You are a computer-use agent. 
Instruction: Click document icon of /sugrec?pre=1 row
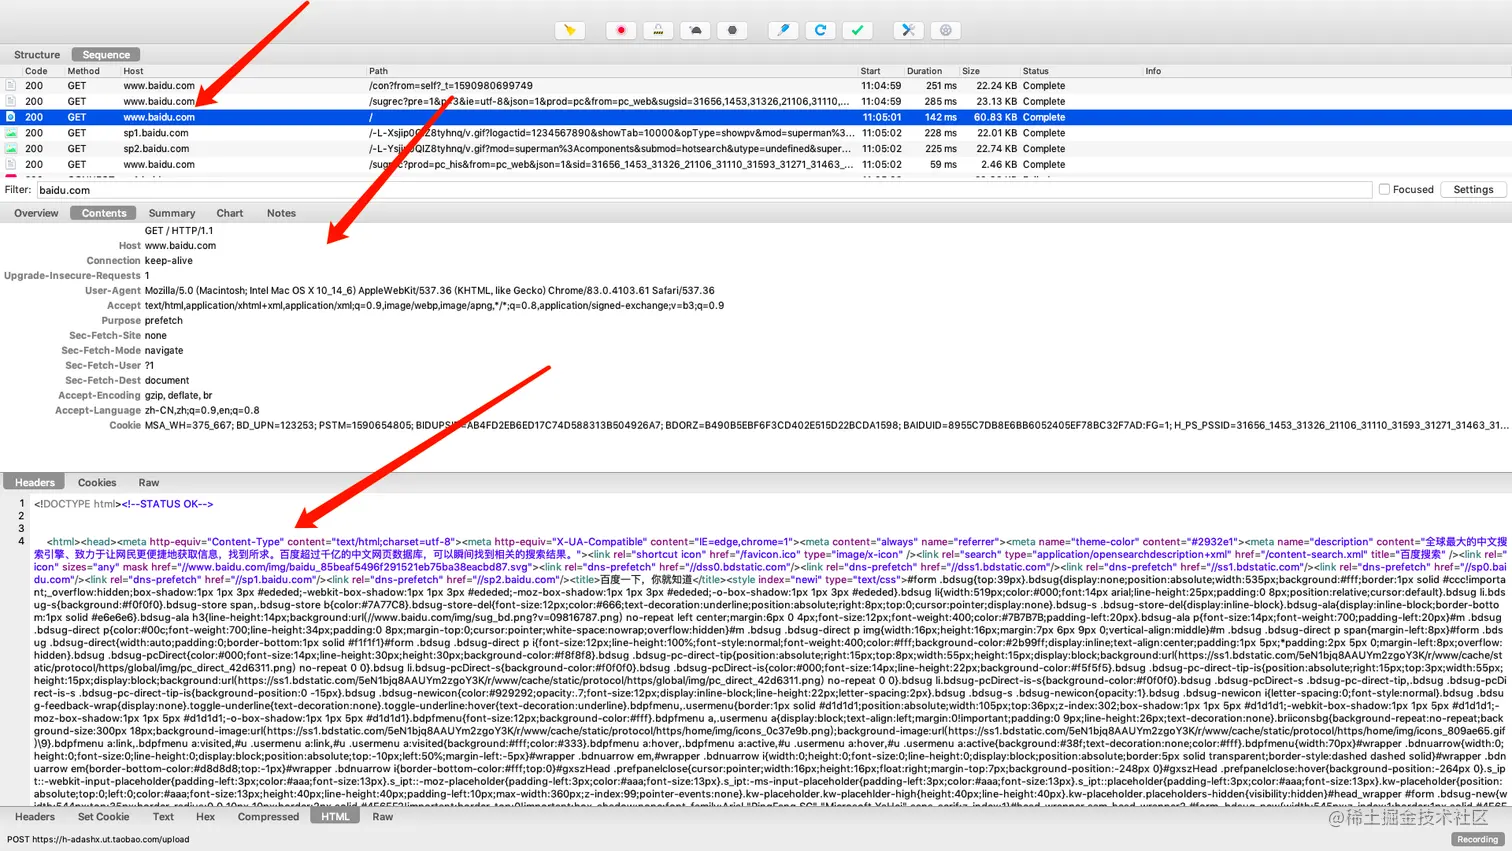11,101
